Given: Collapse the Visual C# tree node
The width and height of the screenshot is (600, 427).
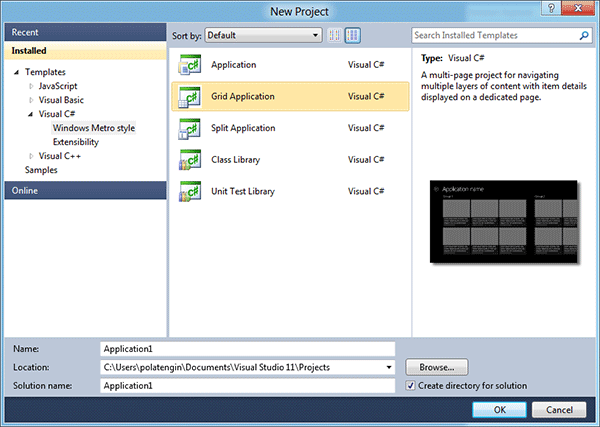Looking at the screenshot, I should [30, 114].
